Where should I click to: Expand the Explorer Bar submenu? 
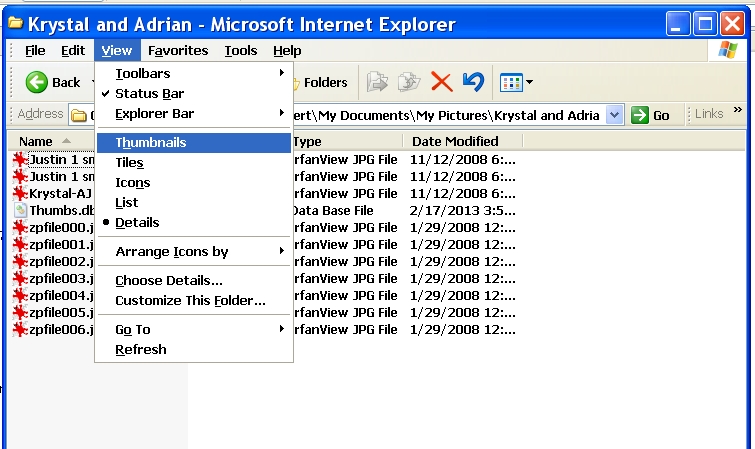tap(194, 114)
